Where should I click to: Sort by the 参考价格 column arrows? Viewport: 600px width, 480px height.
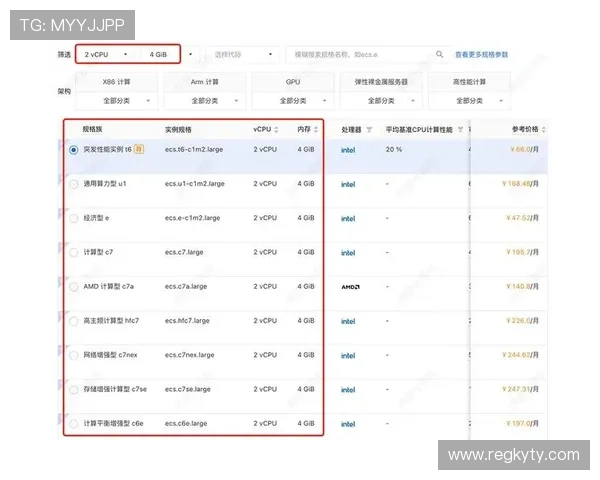click(543, 130)
